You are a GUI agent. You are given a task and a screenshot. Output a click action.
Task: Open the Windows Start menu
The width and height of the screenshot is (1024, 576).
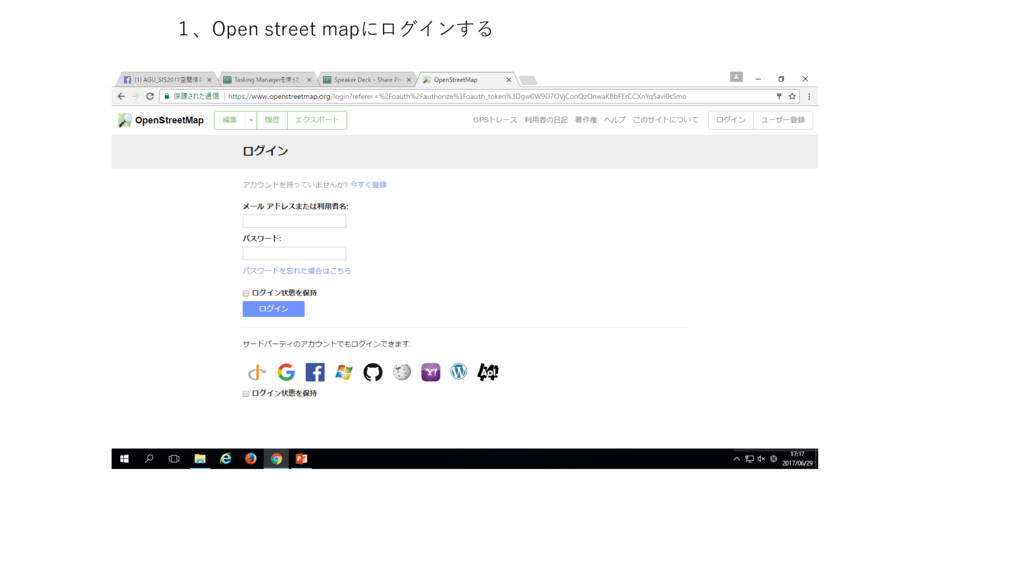tap(124, 459)
